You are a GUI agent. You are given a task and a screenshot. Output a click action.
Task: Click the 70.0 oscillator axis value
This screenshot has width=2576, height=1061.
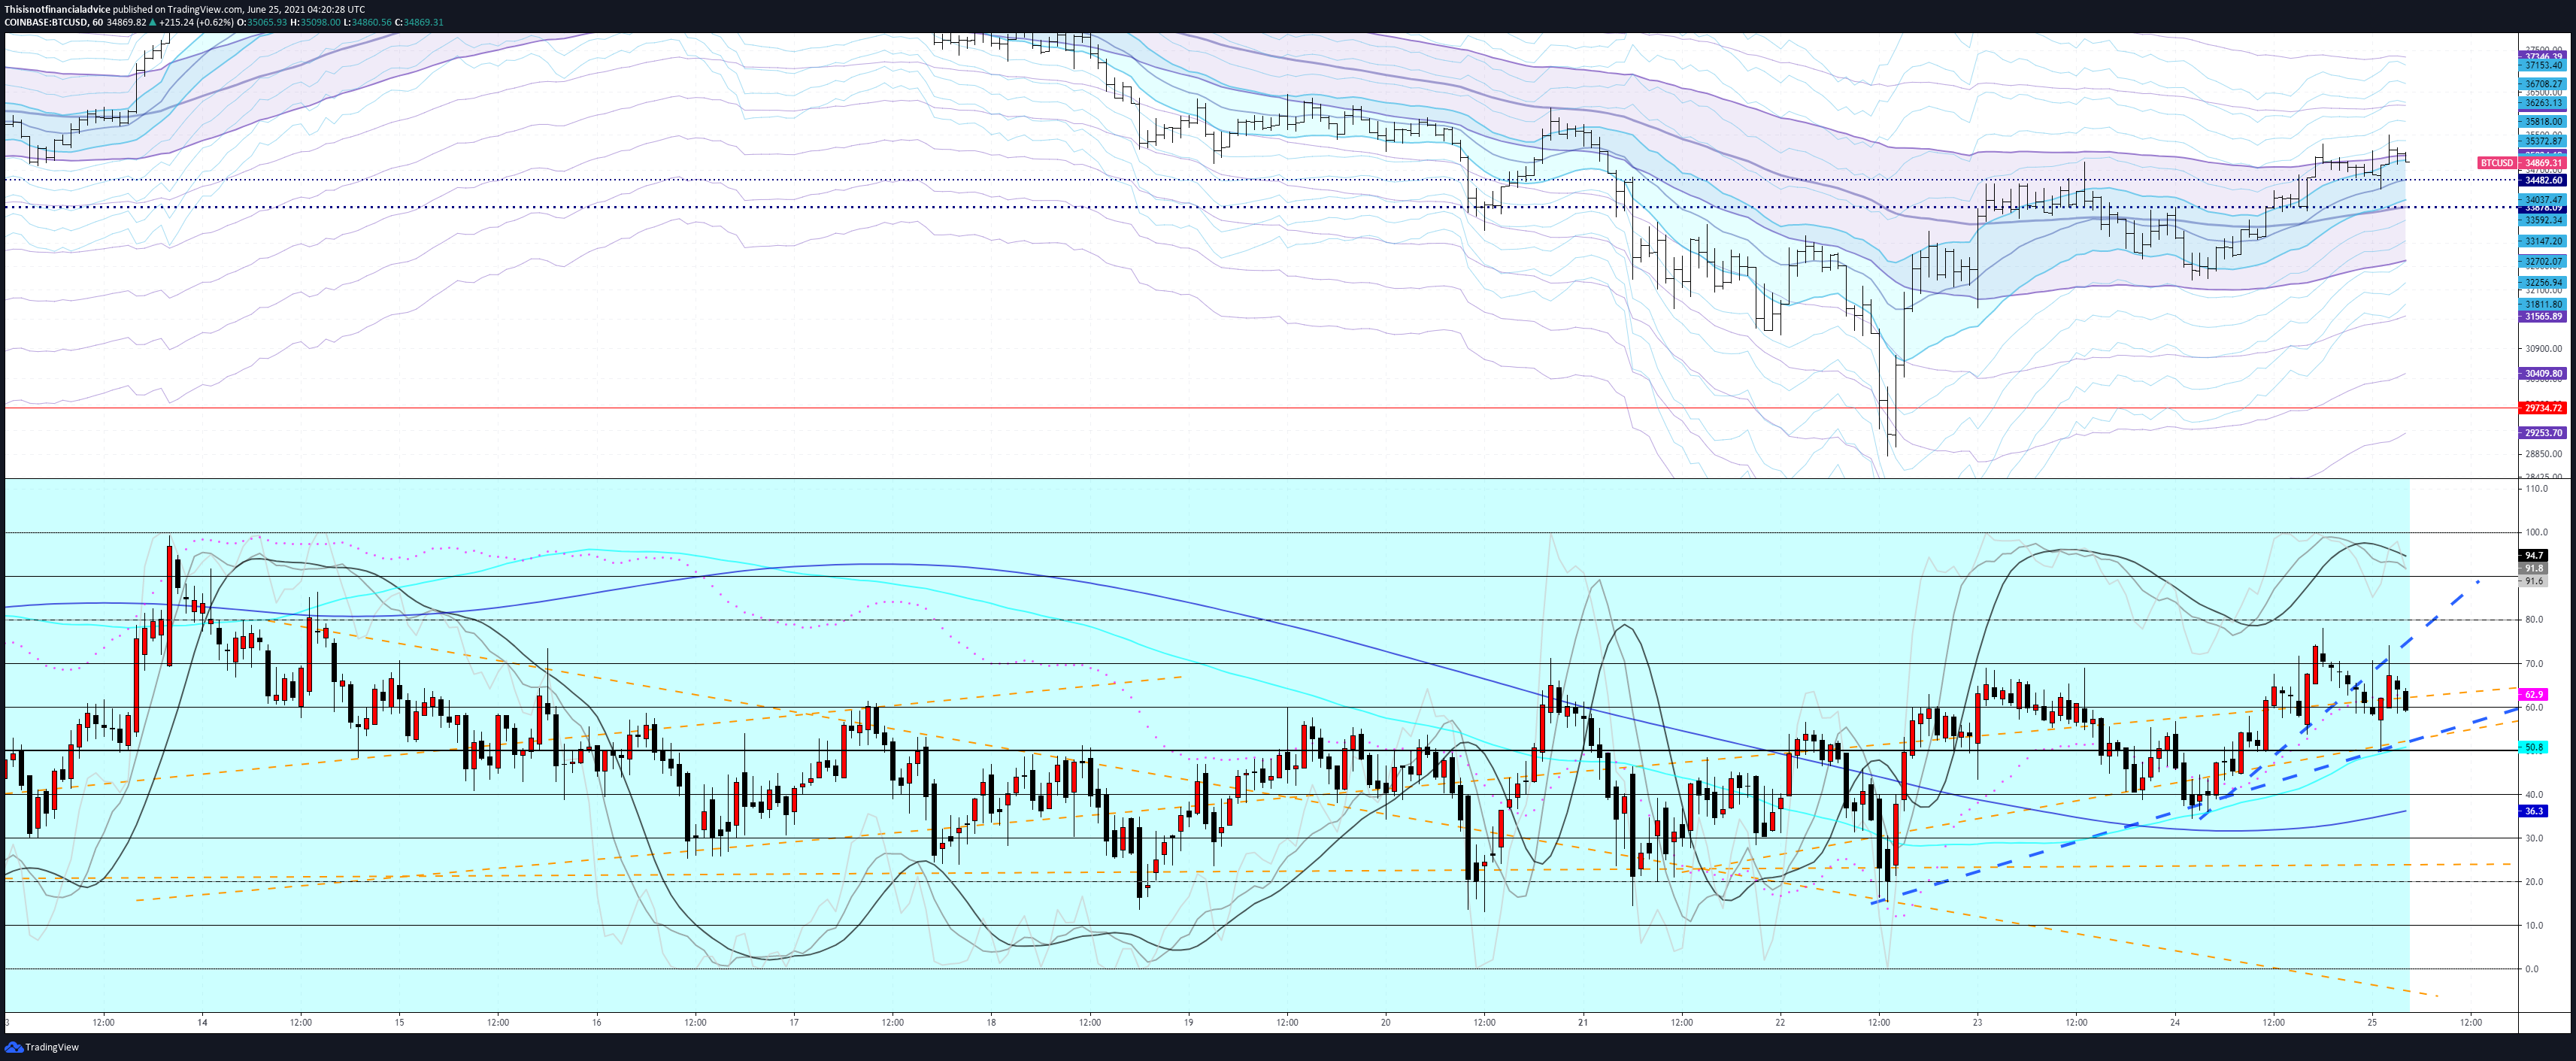[x=2534, y=664]
